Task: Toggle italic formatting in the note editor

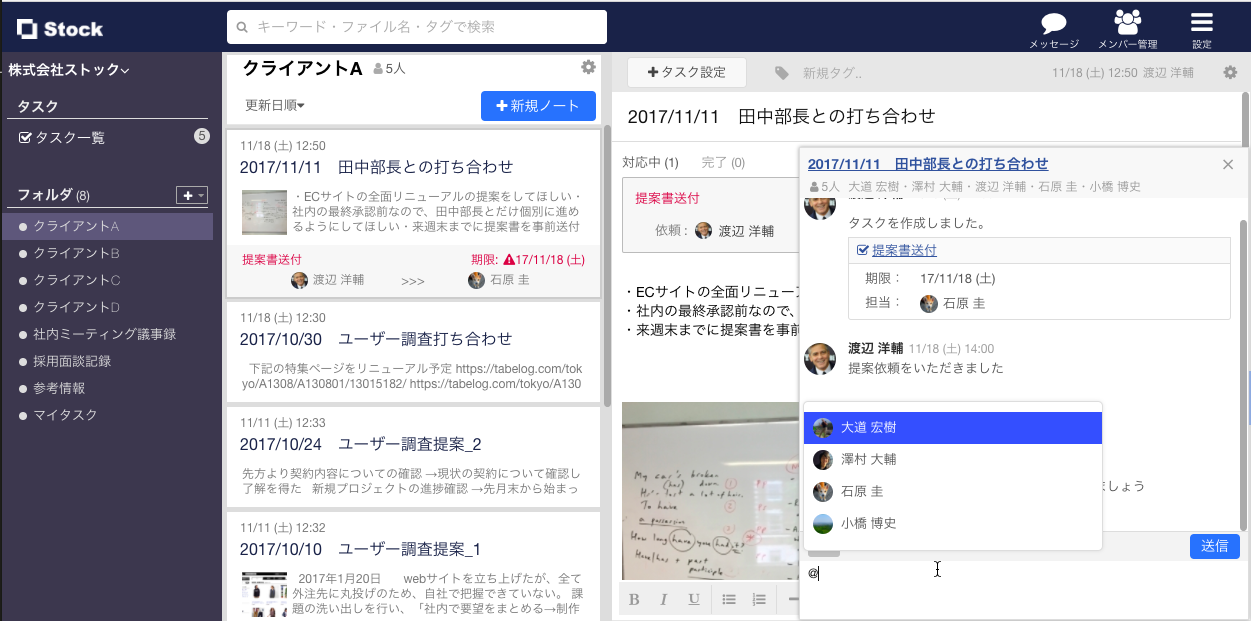Action: click(663, 599)
